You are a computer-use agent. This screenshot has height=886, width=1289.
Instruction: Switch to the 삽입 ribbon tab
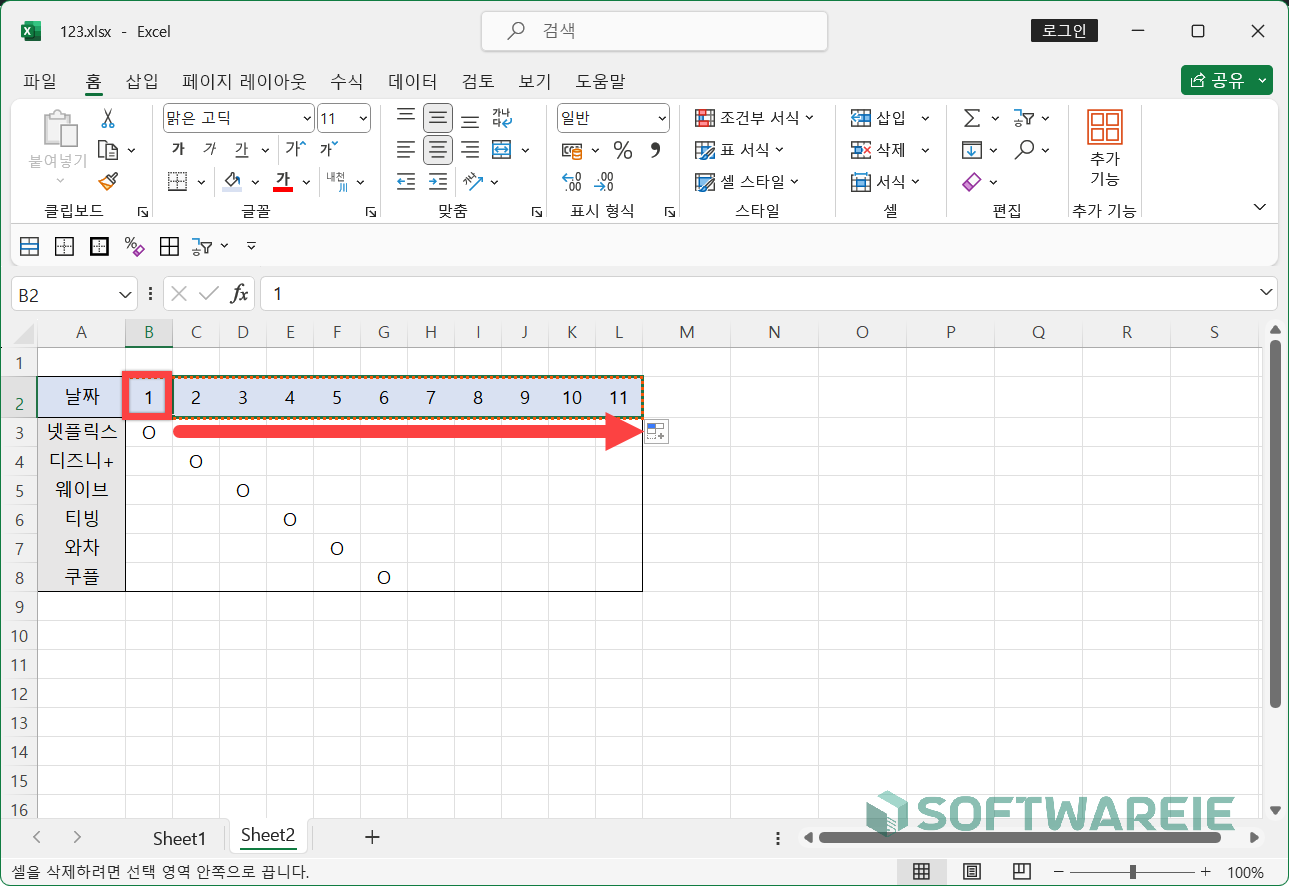pos(142,81)
